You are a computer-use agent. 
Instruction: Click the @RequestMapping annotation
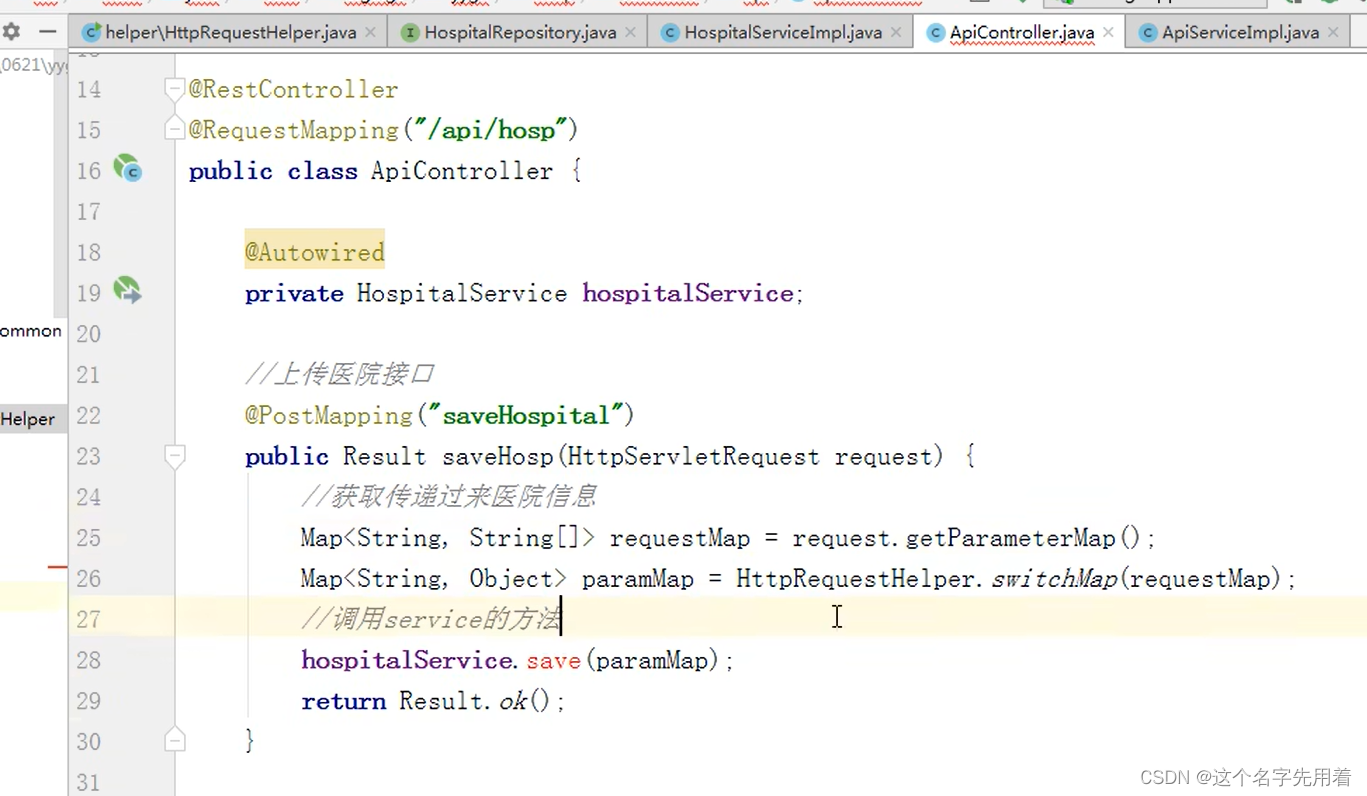point(294,130)
